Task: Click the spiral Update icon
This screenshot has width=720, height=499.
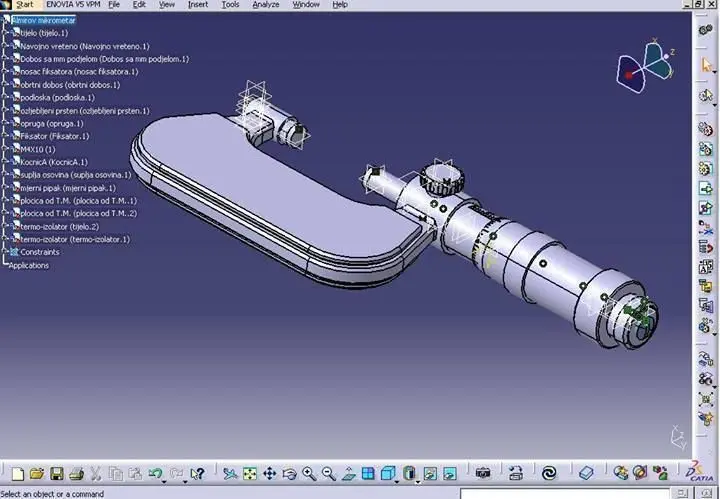Action: [549, 473]
